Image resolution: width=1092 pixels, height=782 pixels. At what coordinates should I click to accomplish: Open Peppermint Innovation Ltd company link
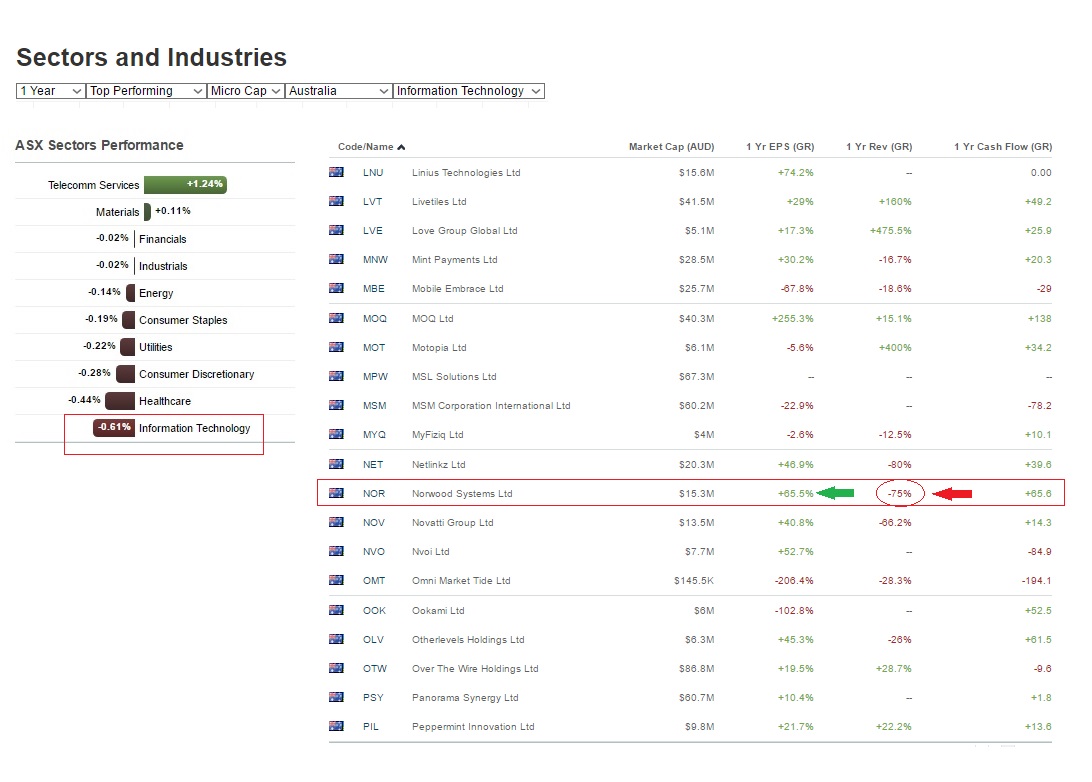(473, 727)
